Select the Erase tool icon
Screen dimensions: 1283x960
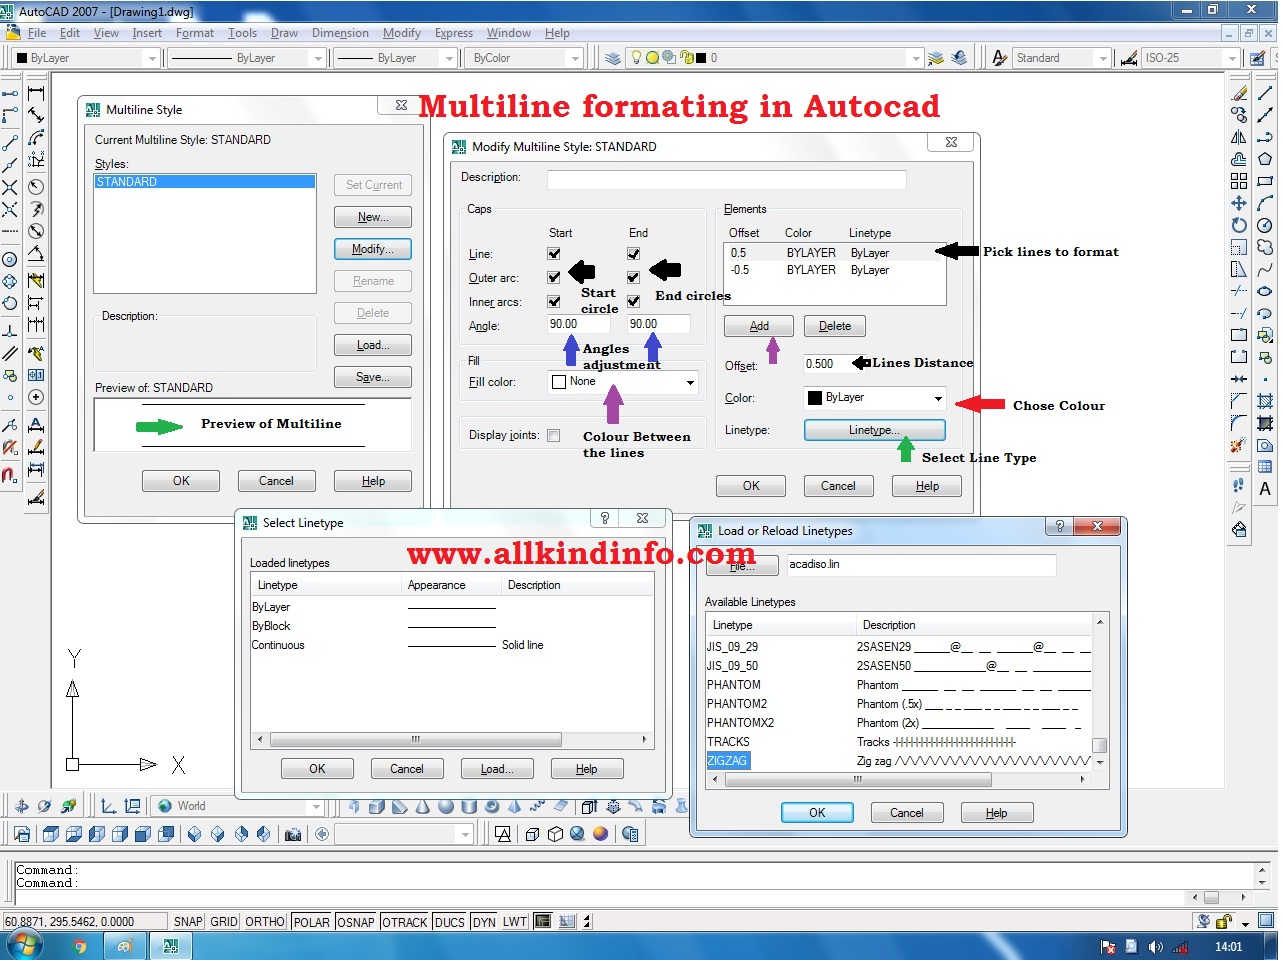[1238, 93]
